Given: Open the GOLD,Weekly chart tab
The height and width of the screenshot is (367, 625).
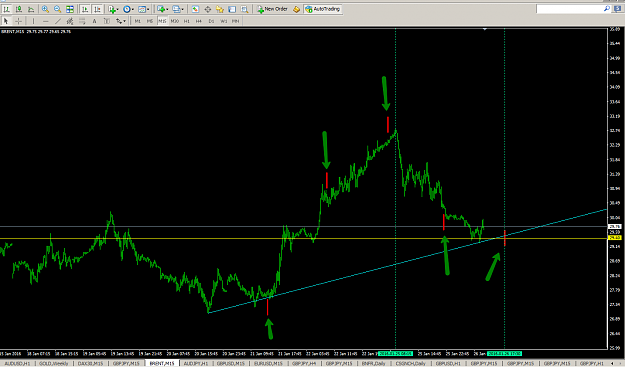Looking at the screenshot, I should pyautogui.click(x=53, y=363).
